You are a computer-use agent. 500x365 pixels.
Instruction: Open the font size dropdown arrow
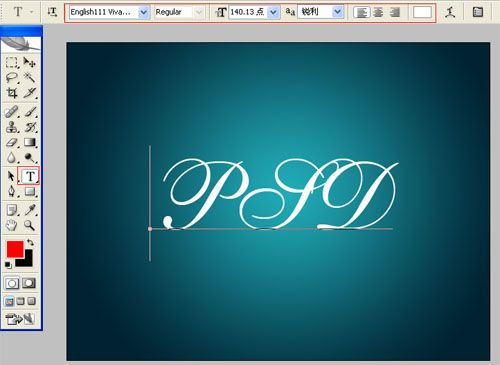[x=274, y=12]
